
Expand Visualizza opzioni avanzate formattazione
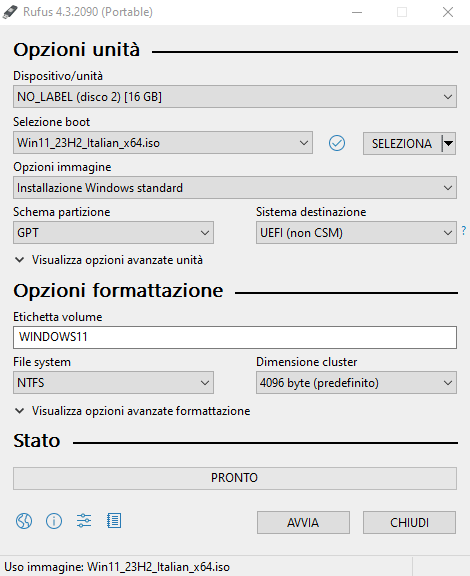(x=132, y=411)
